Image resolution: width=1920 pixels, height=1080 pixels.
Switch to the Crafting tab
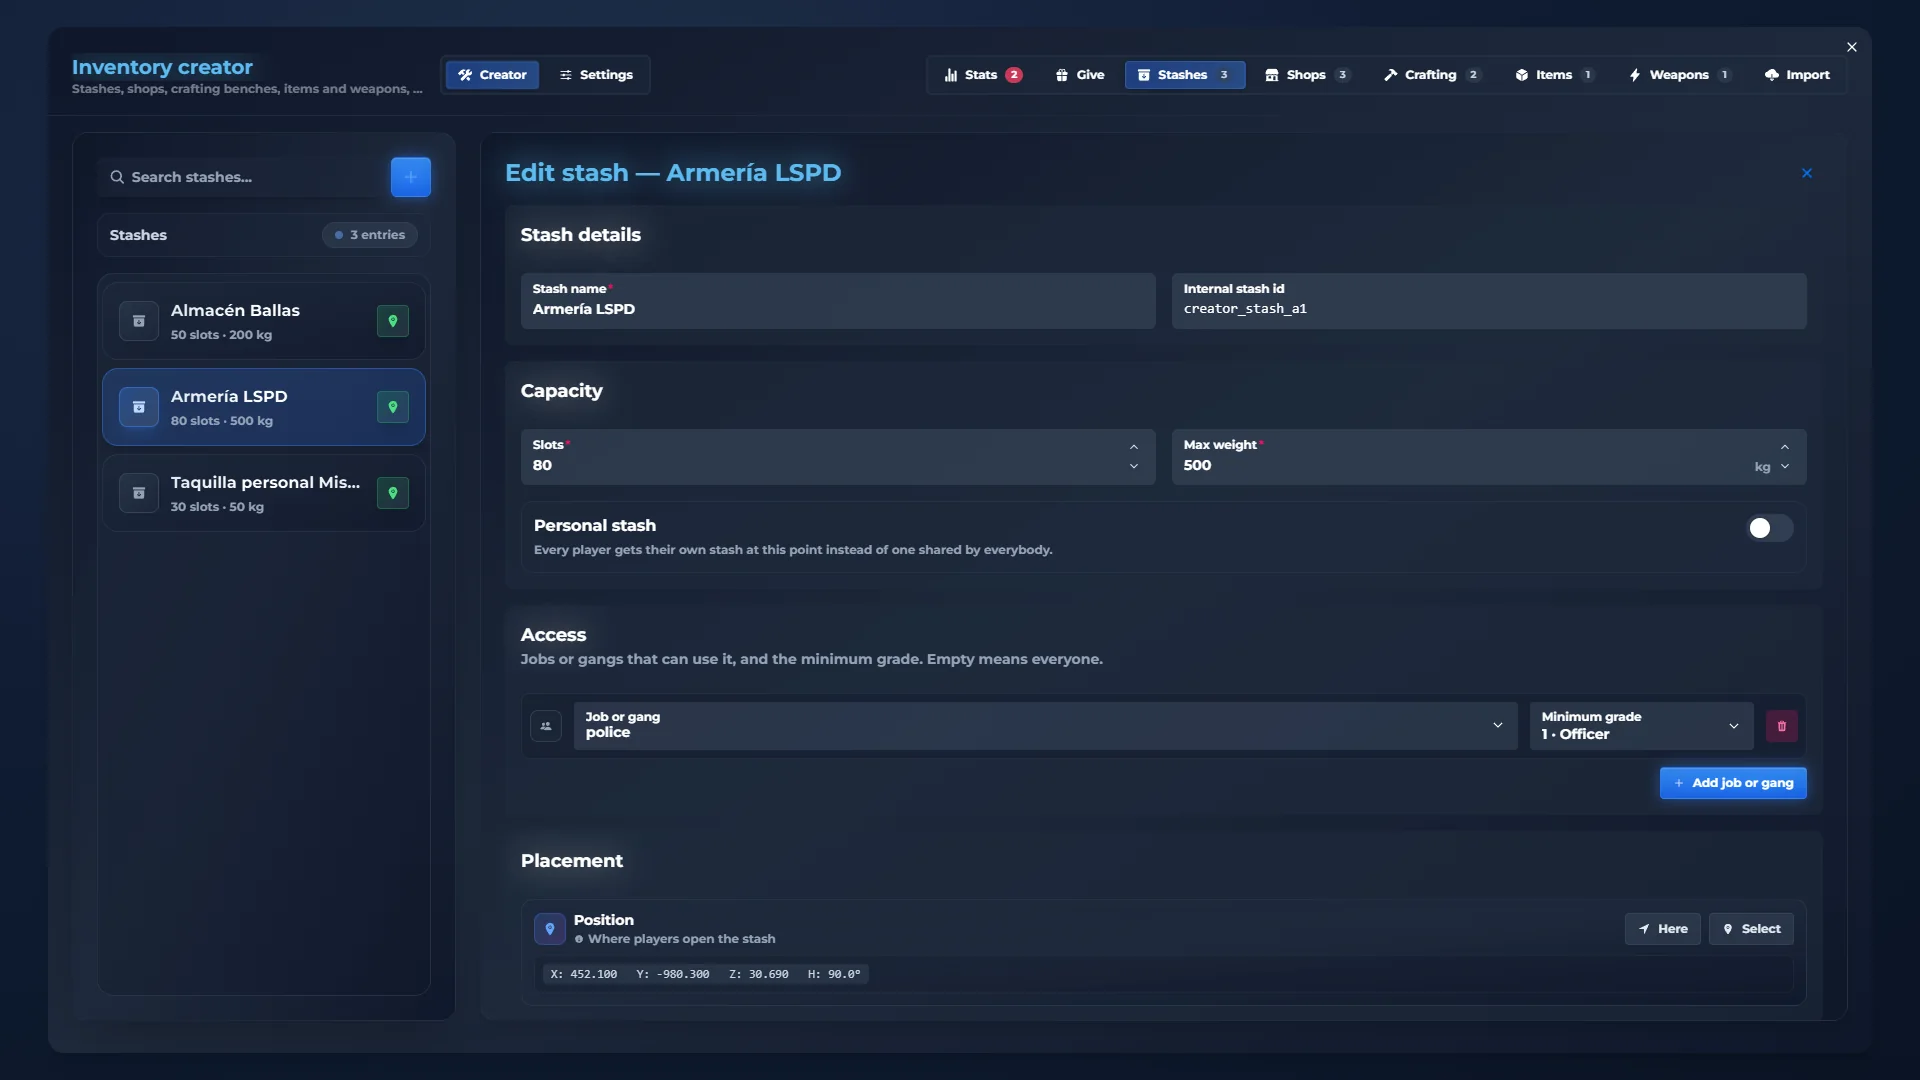click(x=1432, y=75)
